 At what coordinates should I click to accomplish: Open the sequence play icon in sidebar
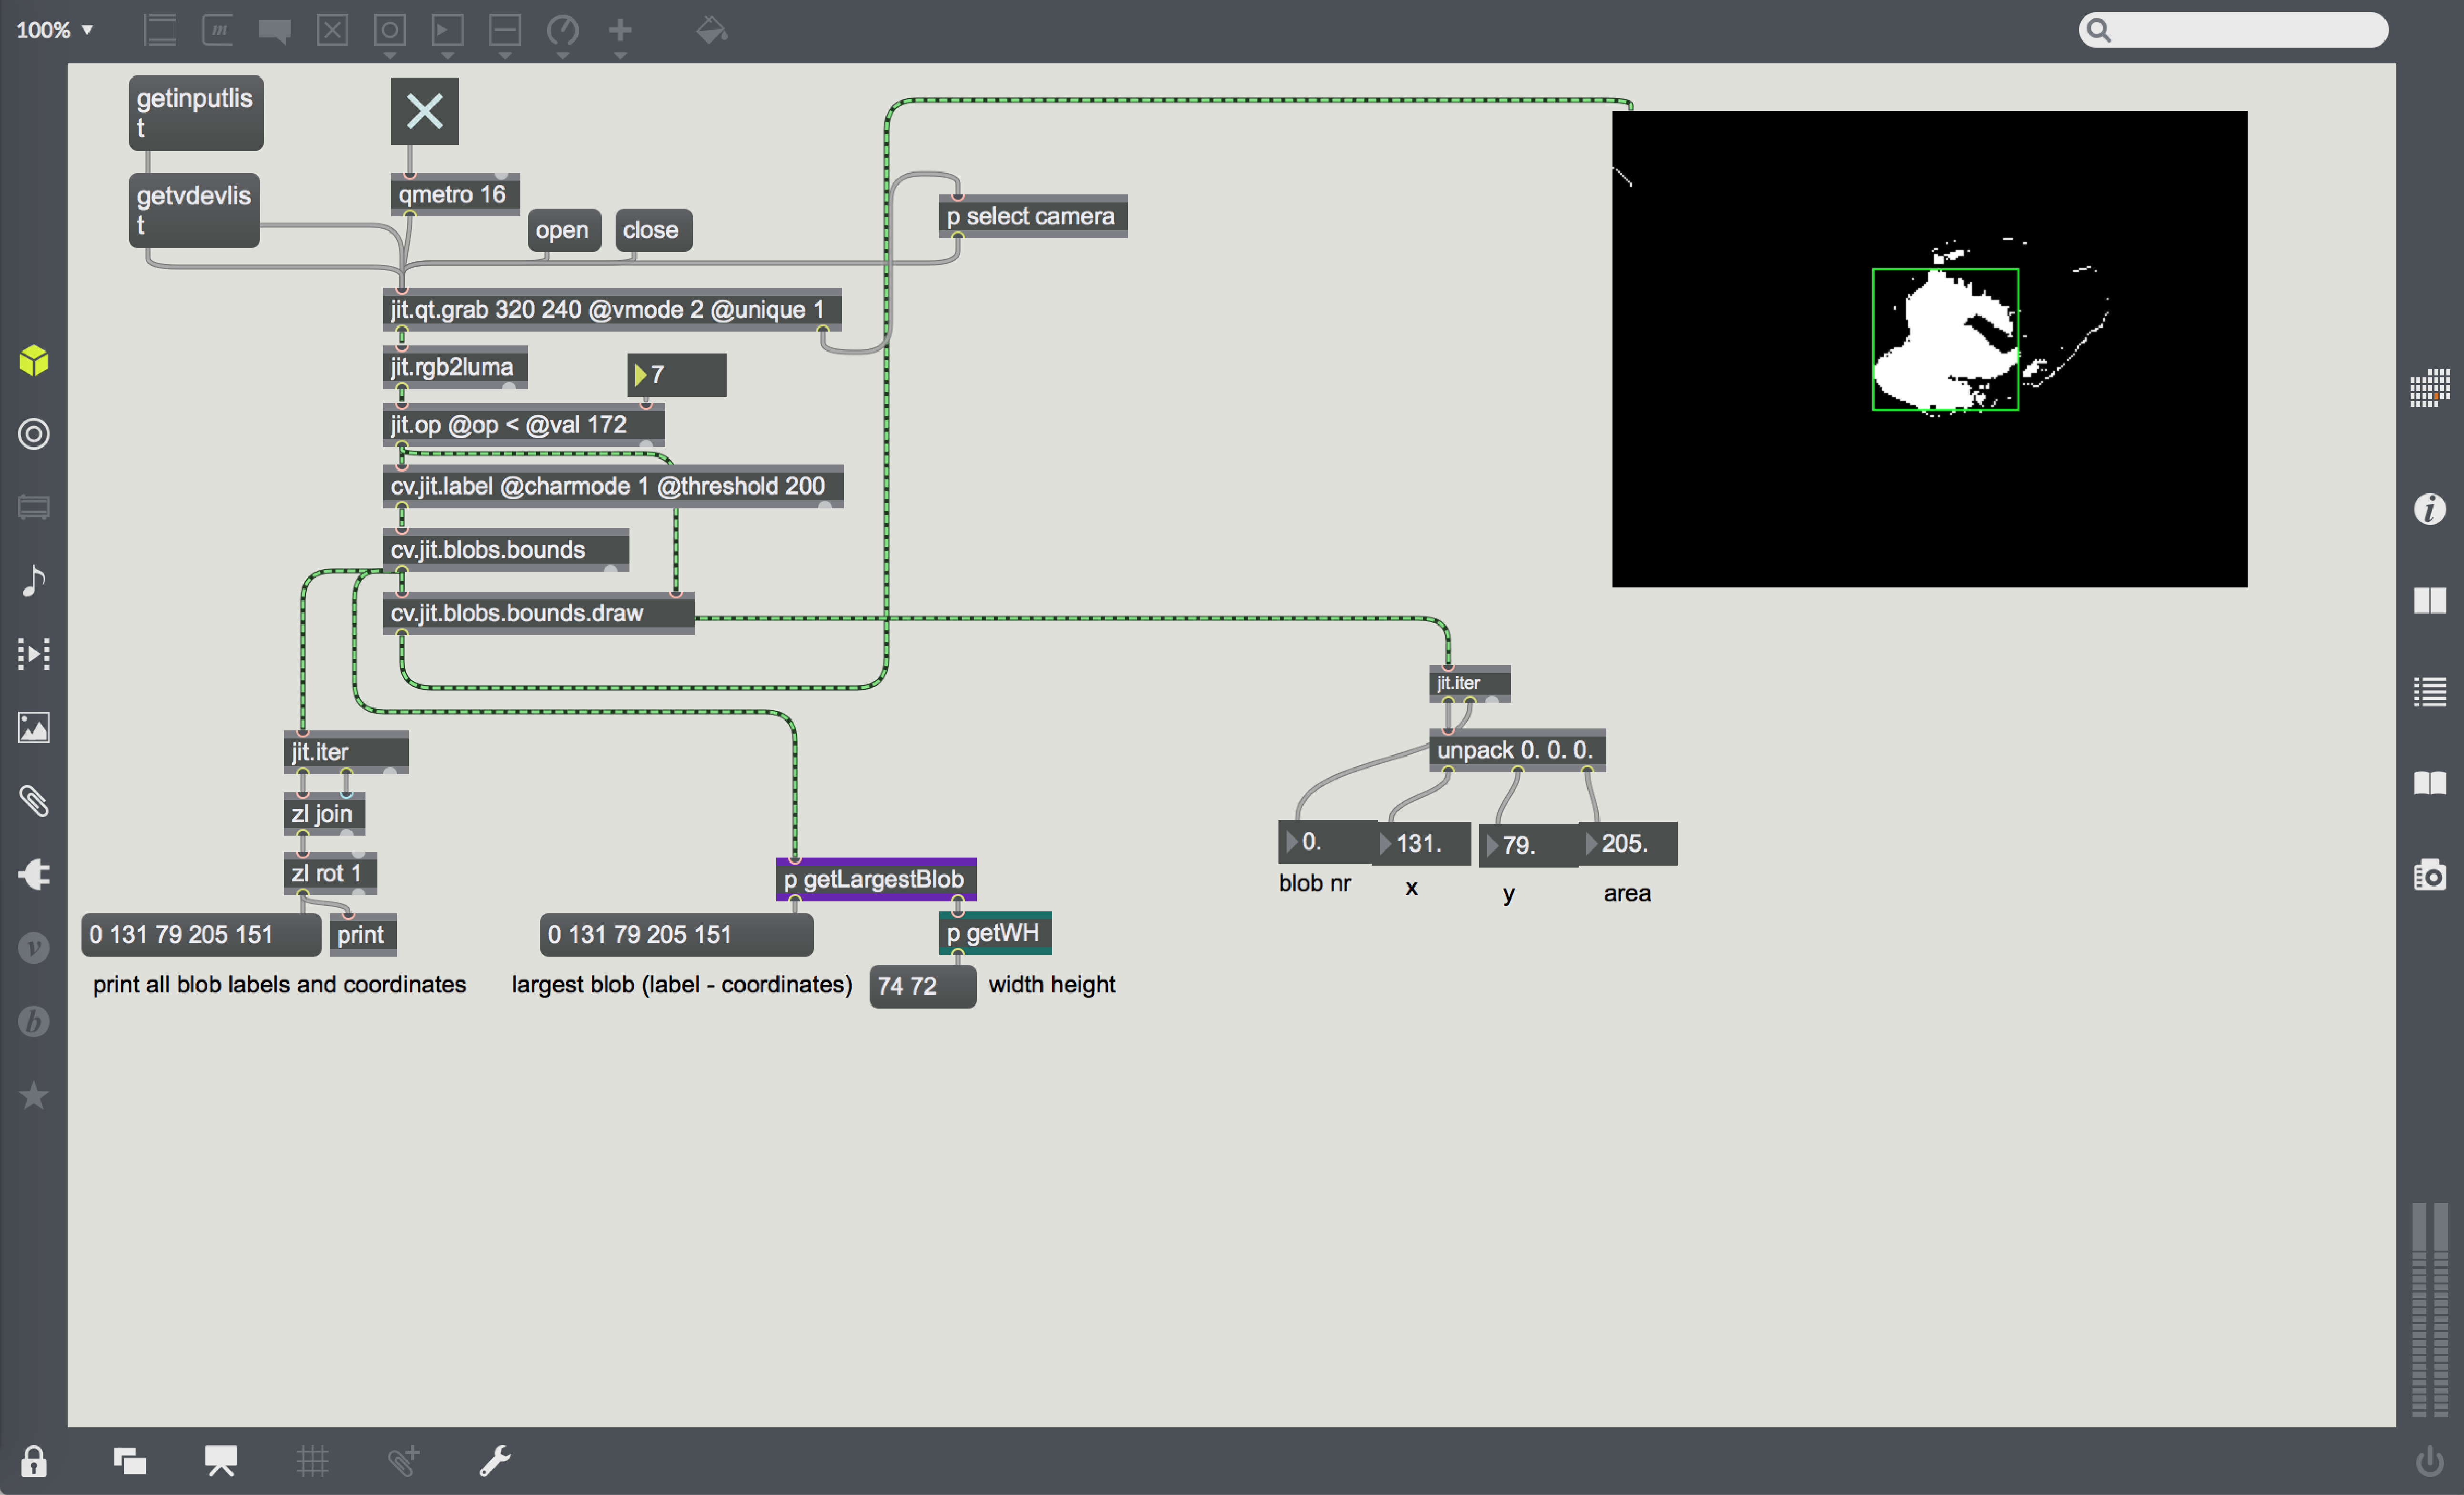(x=34, y=654)
